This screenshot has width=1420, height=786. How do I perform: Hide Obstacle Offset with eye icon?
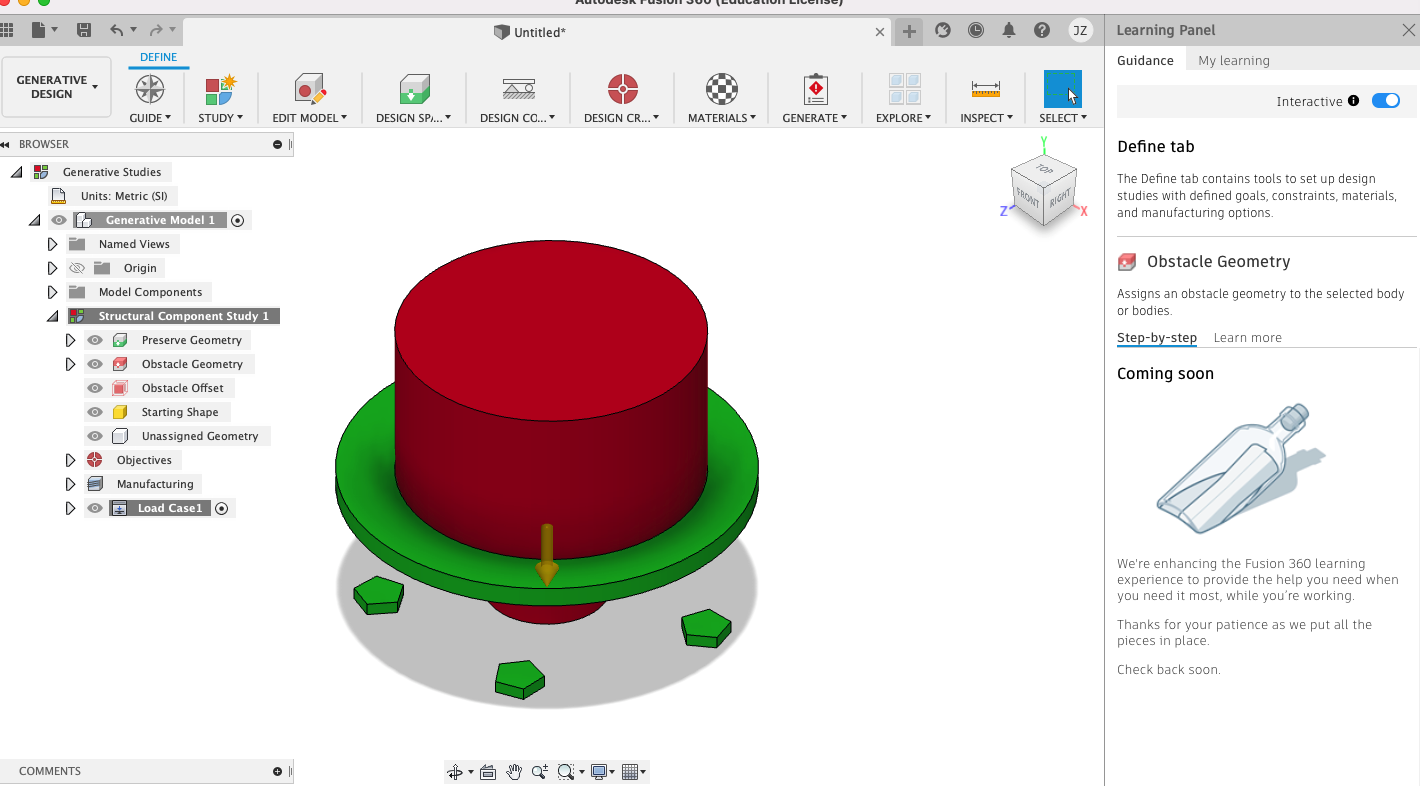click(95, 388)
